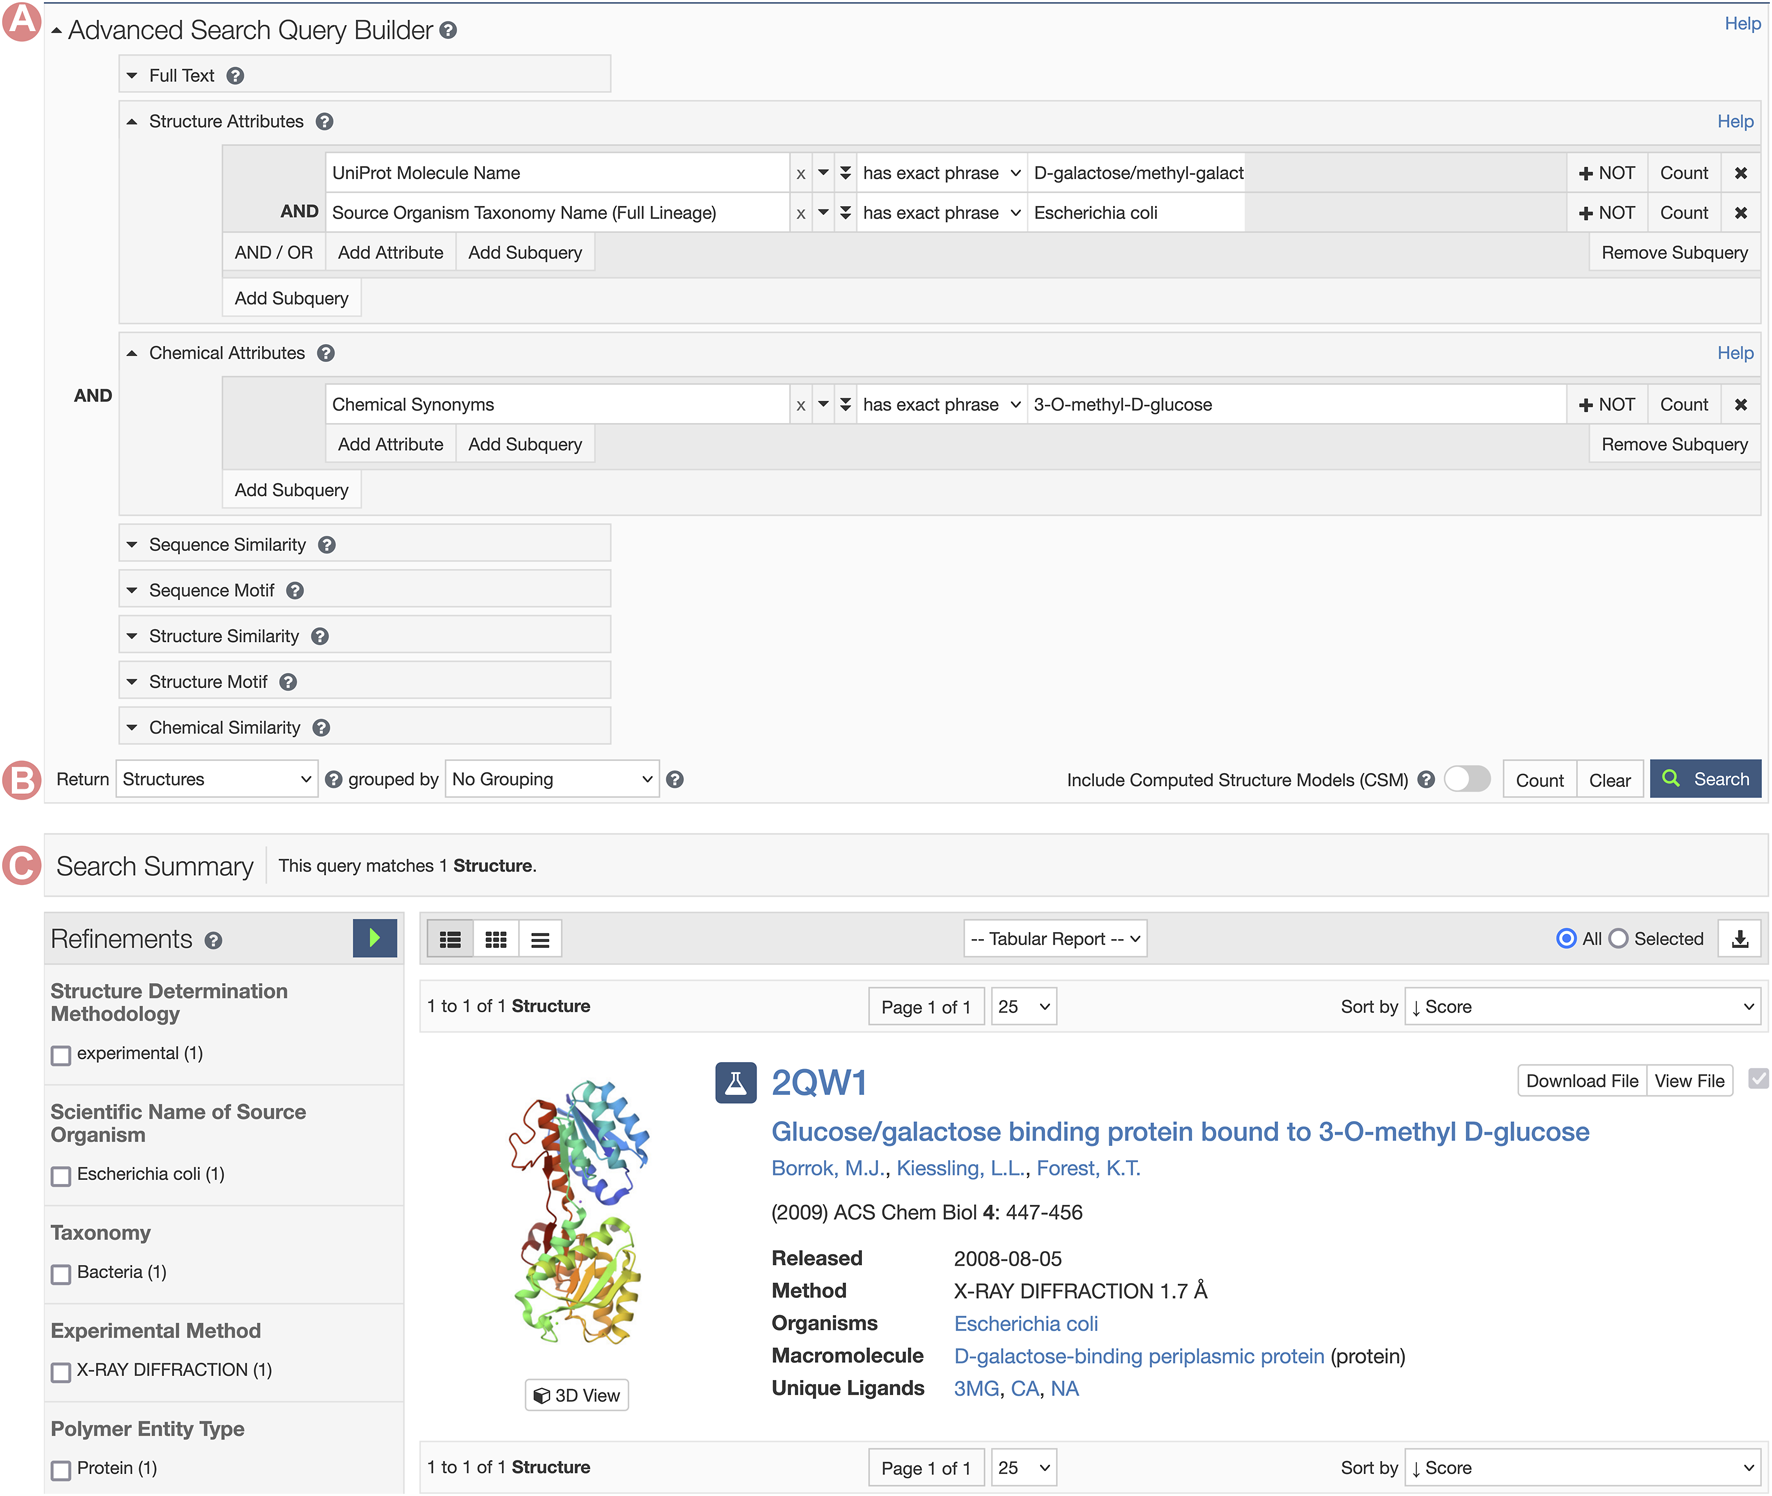Switch to the gallery grid view icon
The height and width of the screenshot is (1496, 1772).
click(496, 939)
